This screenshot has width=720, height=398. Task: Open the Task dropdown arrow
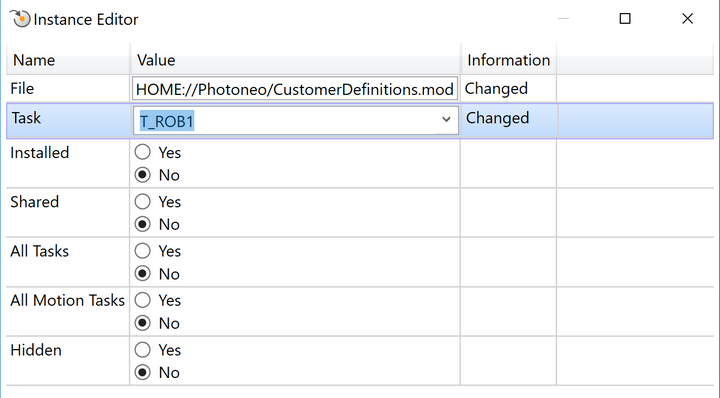pyautogui.click(x=446, y=120)
